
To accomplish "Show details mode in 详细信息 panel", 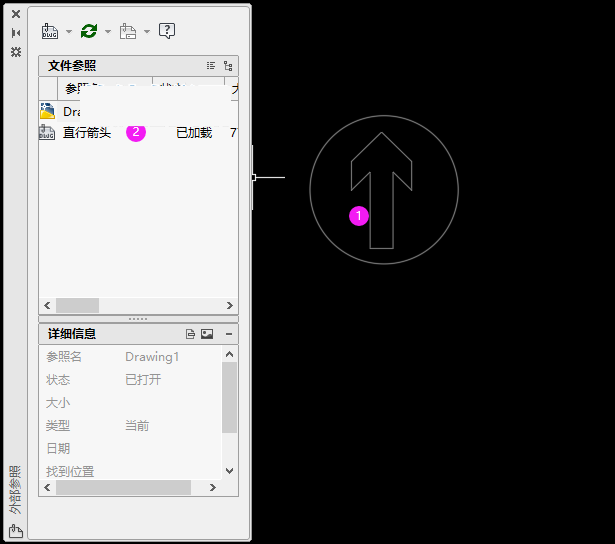I will [x=190, y=334].
